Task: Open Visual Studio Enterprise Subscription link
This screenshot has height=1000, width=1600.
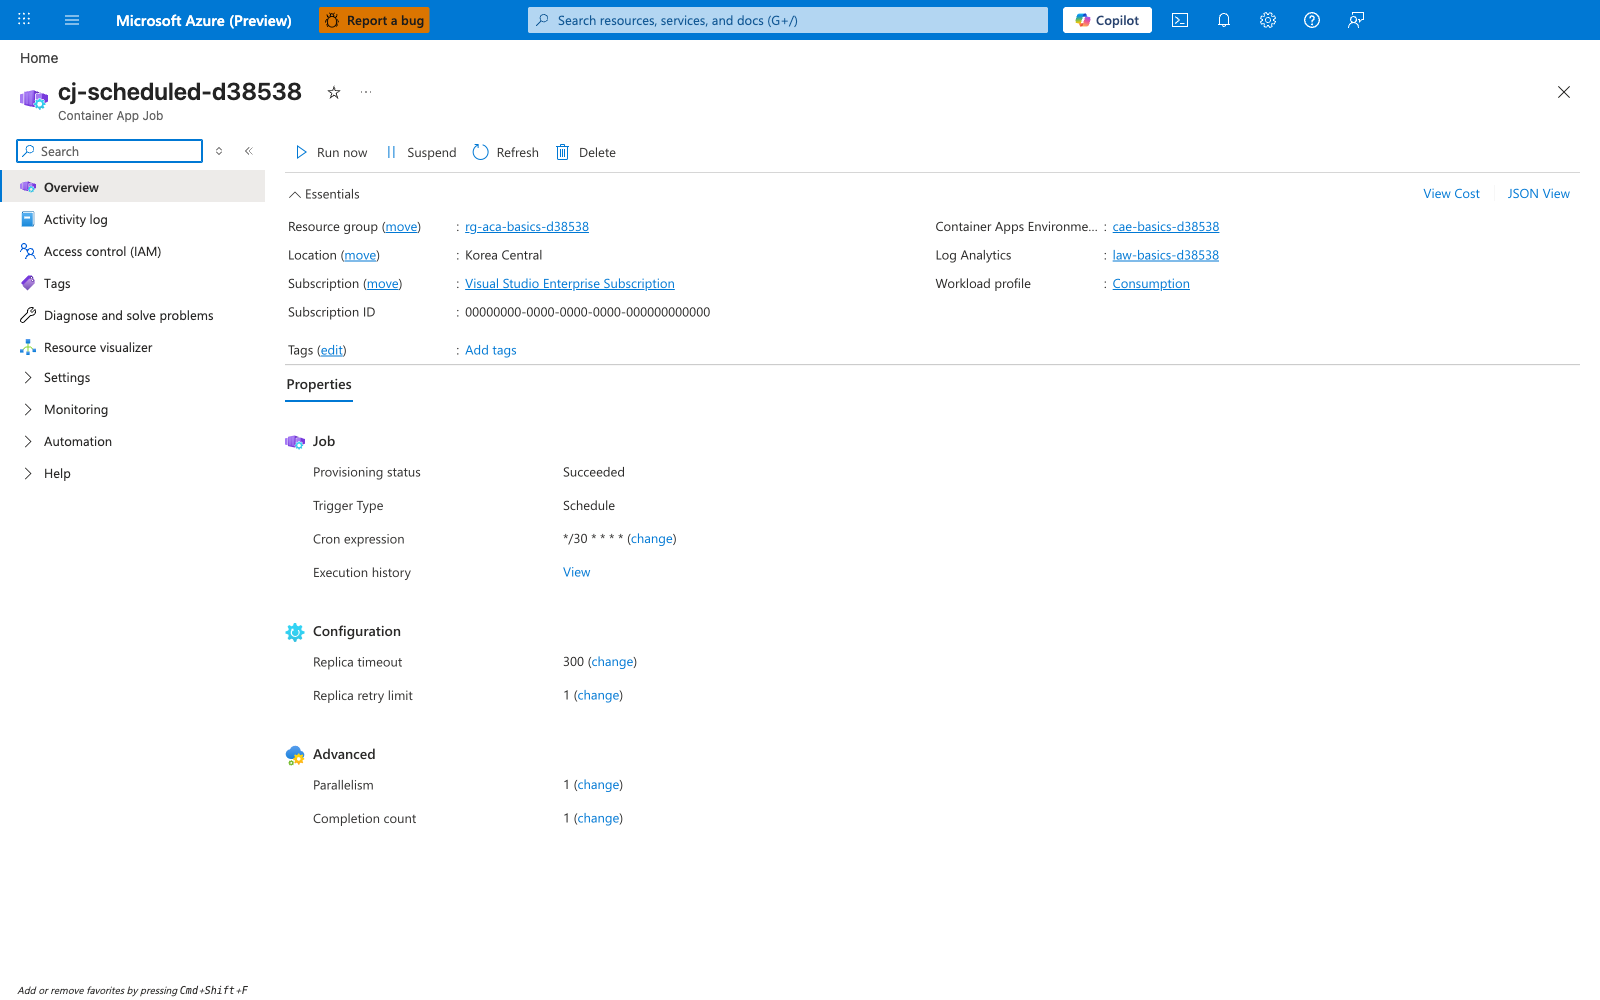Action: (x=570, y=284)
